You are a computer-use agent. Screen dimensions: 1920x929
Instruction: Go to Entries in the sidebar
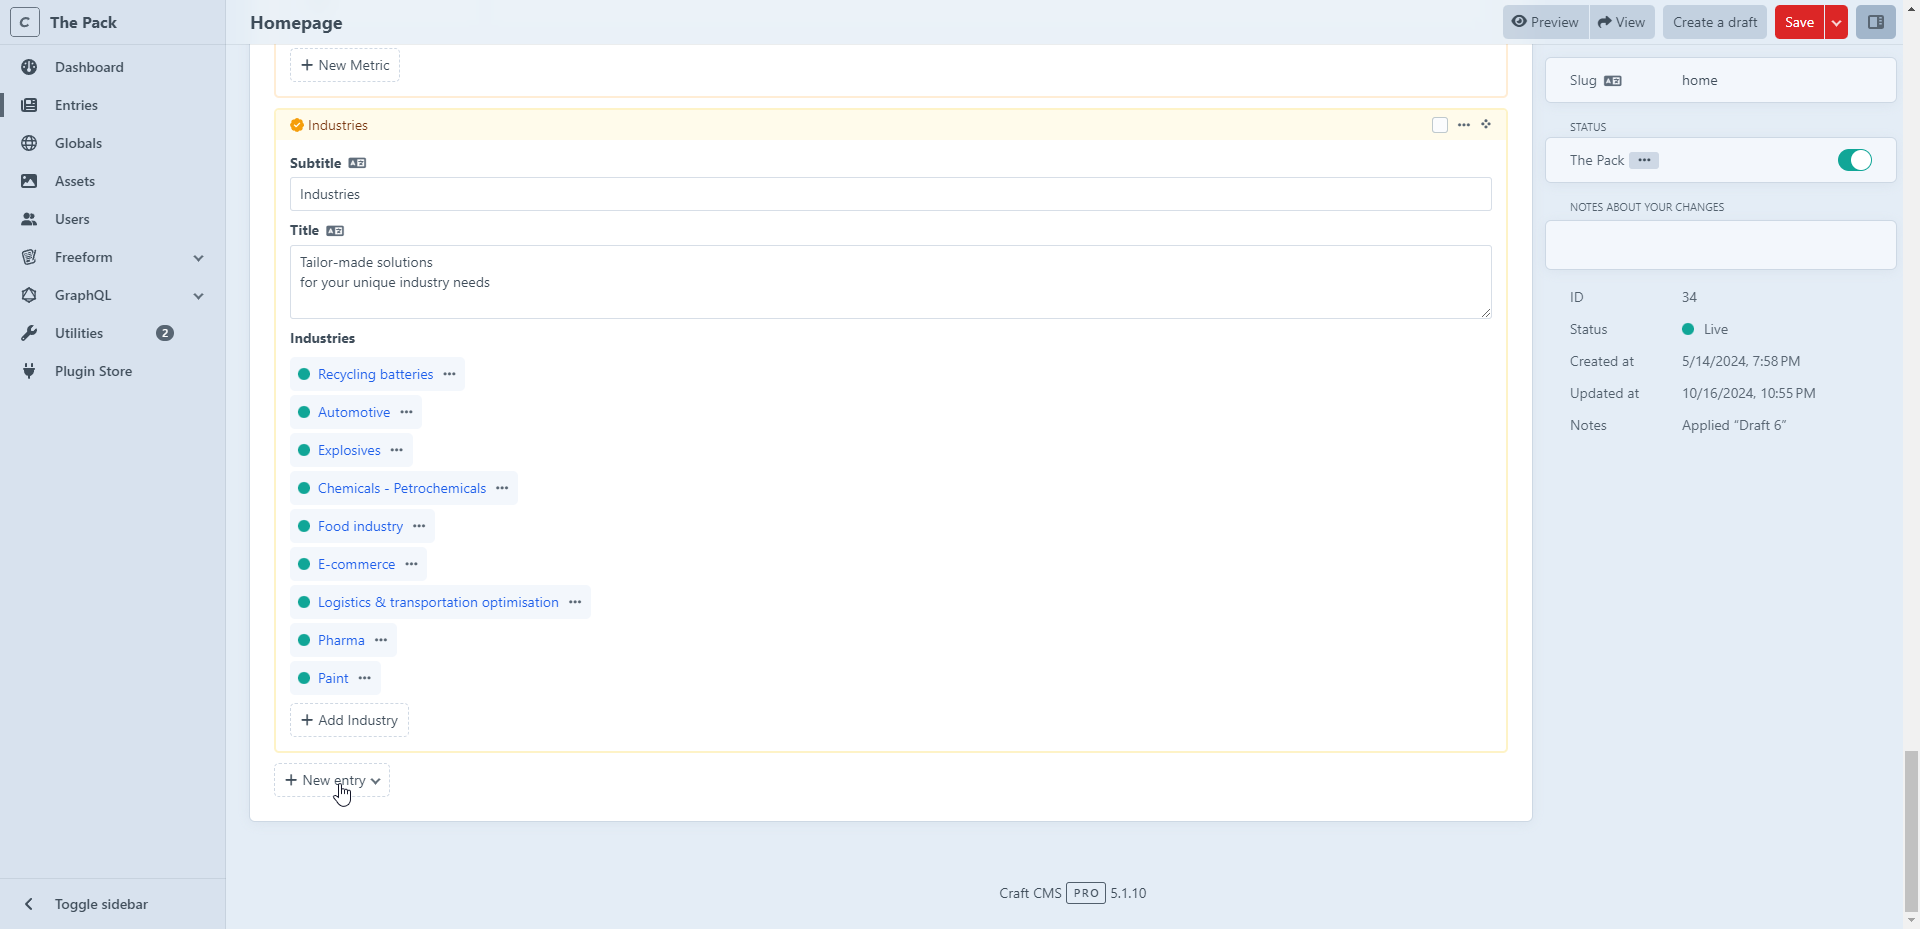[76, 105]
